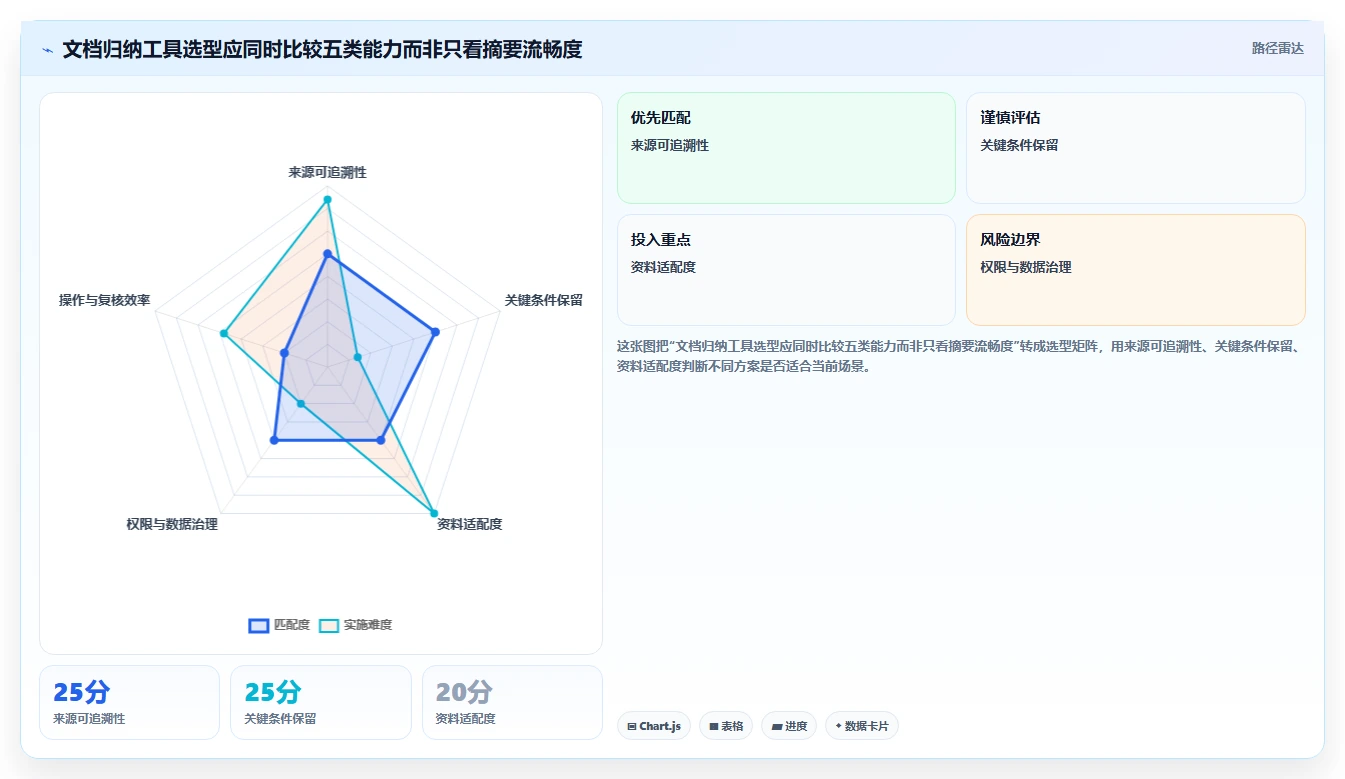Click the 关键条件保留 radar axis label

[543, 300]
